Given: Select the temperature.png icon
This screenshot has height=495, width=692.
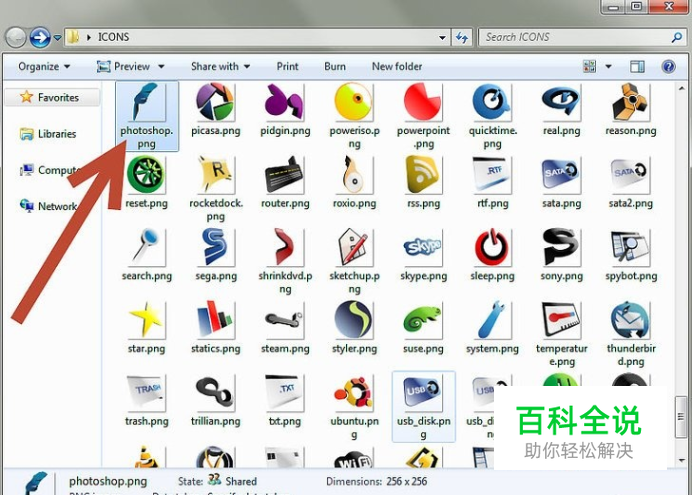Looking at the screenshot, I should 561,320.
